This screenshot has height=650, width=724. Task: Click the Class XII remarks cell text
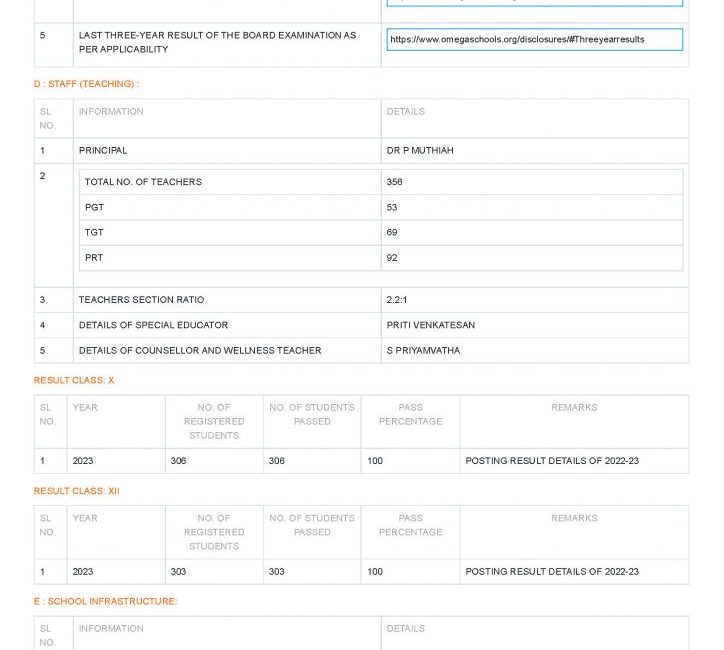[552, 572]
